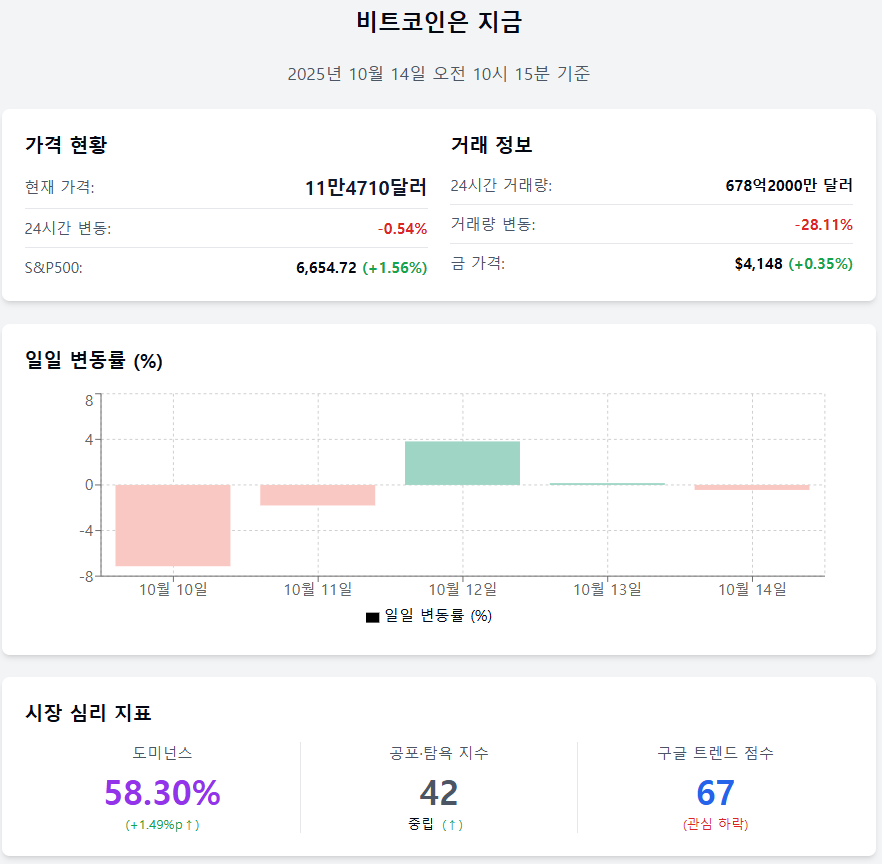Click the S&P500 value 6,654.72

coord(326,268)
